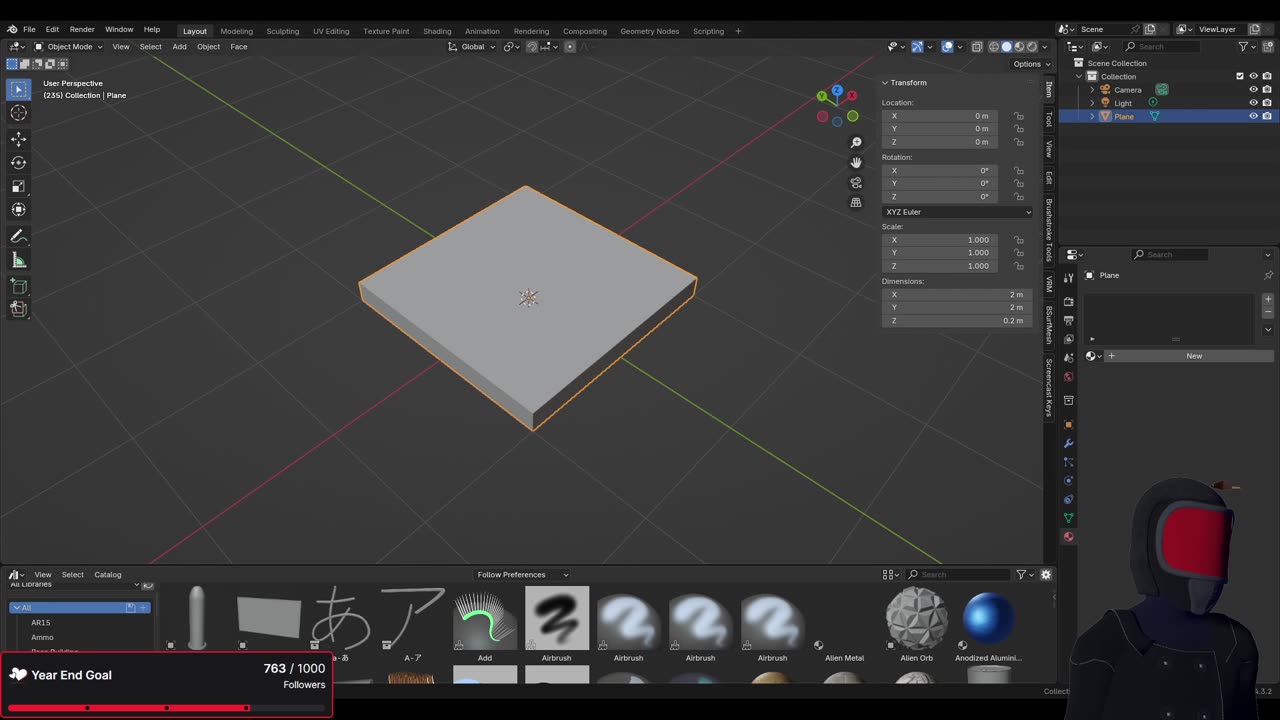Click the Z dimension 0.2 m field
Image resolution: width=1280 pixels, height=720 pixels.
pyautogui.click(x=957, y=321)
